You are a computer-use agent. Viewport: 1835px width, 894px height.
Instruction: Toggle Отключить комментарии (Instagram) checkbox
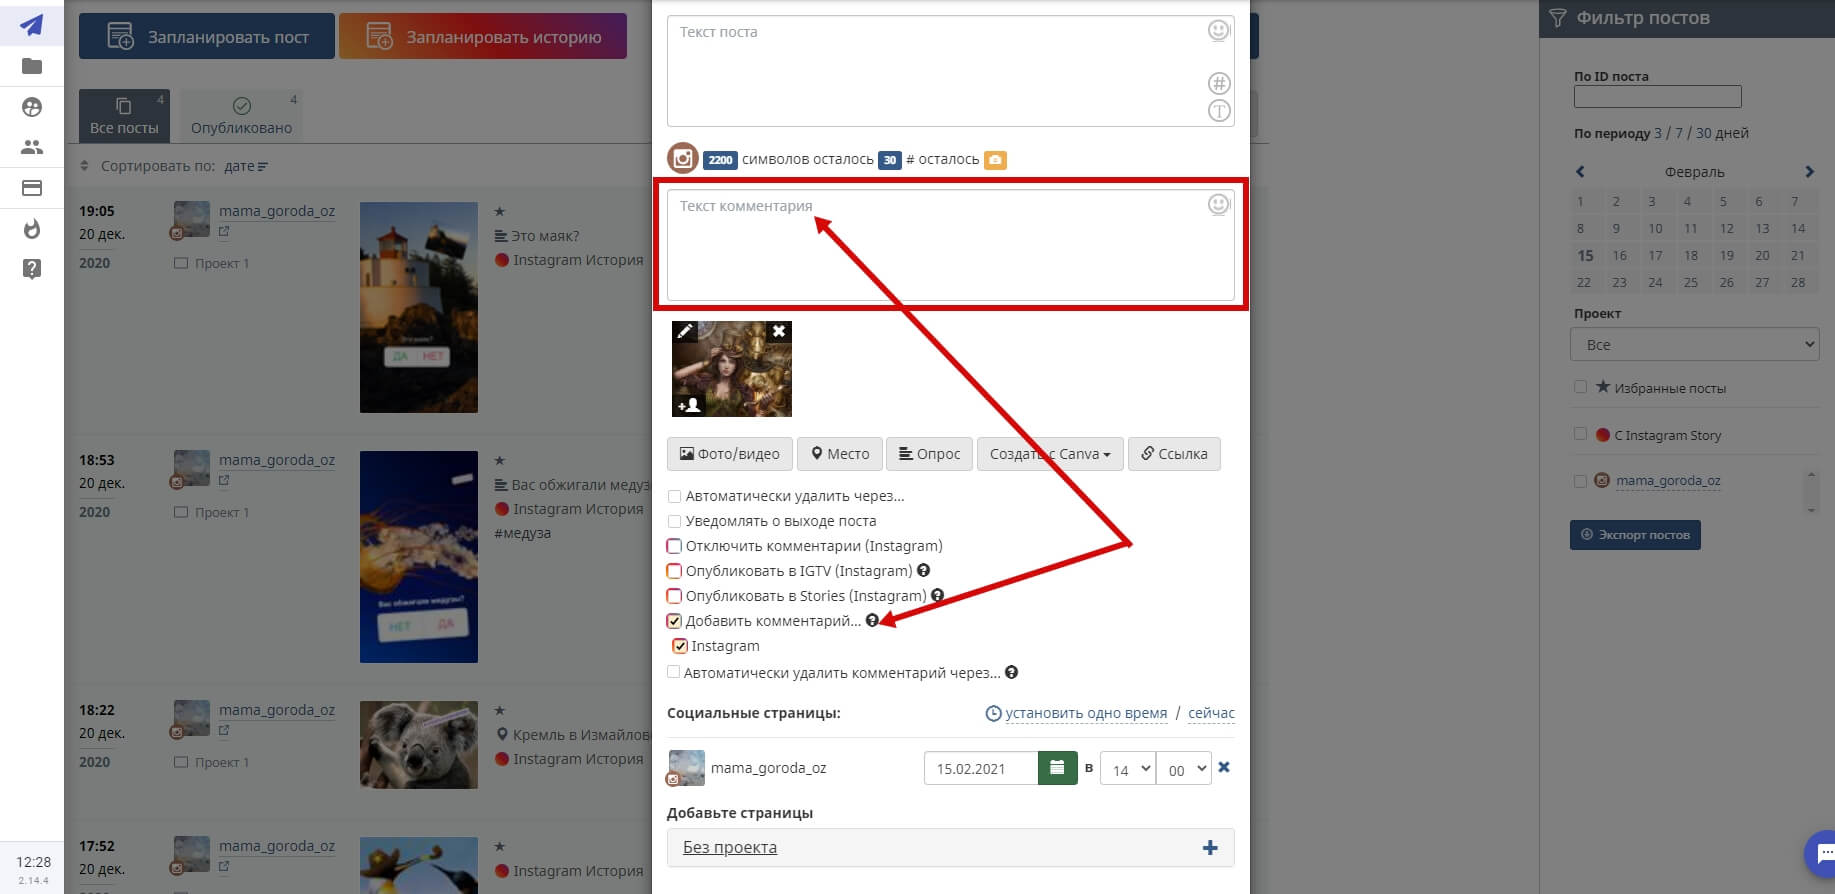[x=674, y=546]
